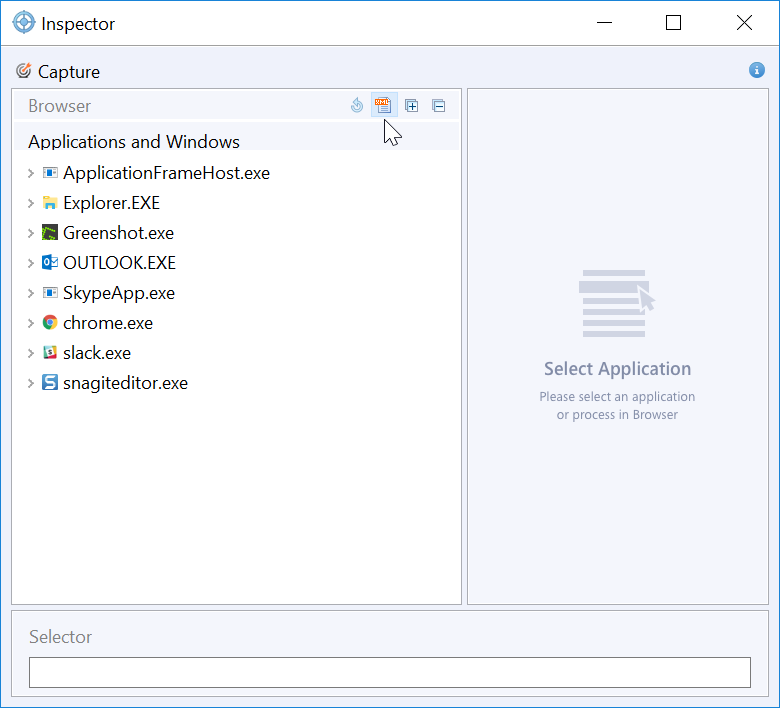The width and height of the screenshot is (780, 708).
Task: Expand the OUTLOOK.EXE node
Action: [x=31, y=262]
